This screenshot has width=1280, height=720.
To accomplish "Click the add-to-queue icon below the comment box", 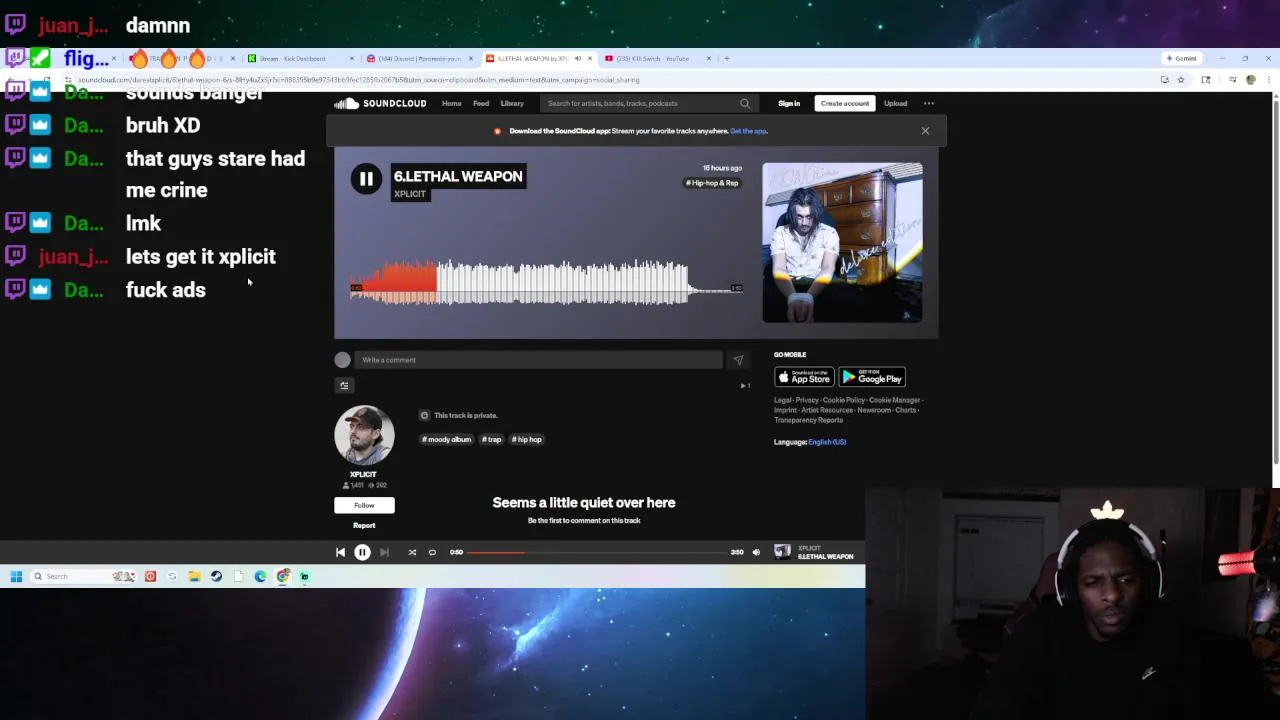I will [344, 385].
